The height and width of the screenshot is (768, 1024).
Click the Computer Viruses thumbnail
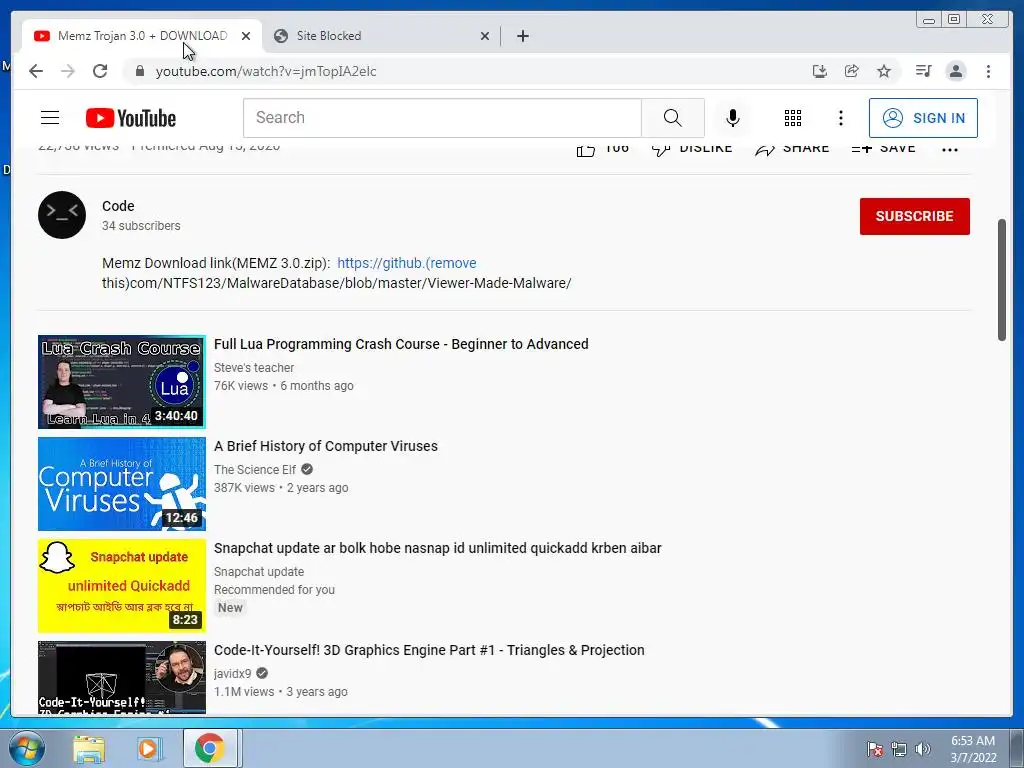point(121,484)
